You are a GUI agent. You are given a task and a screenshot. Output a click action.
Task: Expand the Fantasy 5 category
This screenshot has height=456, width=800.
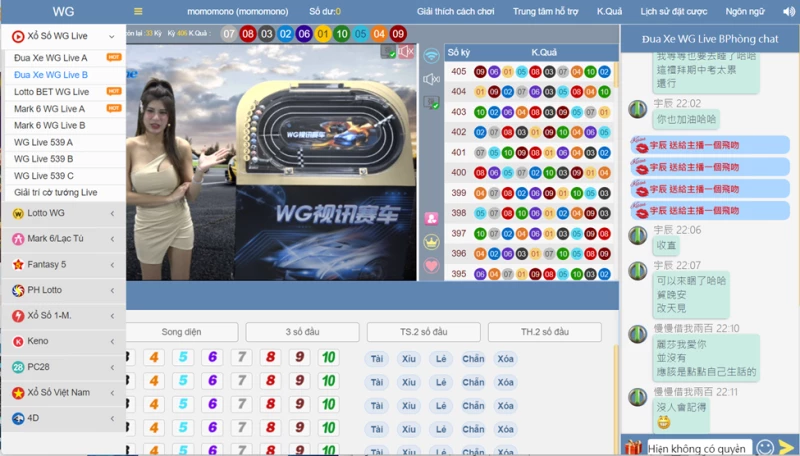coord(112,265)
